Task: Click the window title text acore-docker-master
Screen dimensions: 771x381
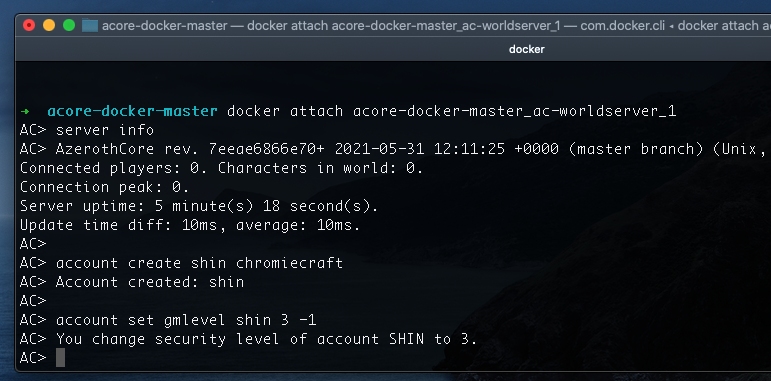Action: point(165,26)
